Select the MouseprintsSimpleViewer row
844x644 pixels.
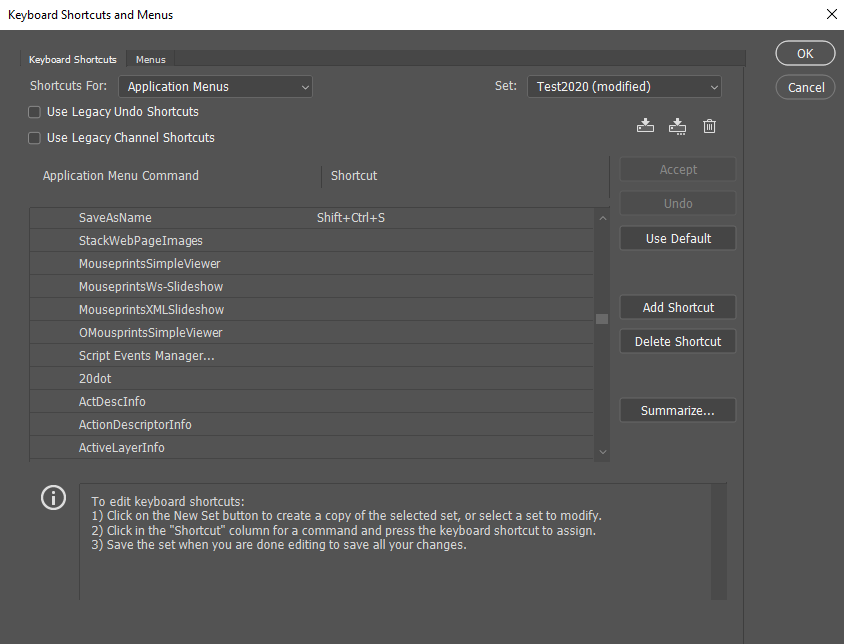point(311,264)
